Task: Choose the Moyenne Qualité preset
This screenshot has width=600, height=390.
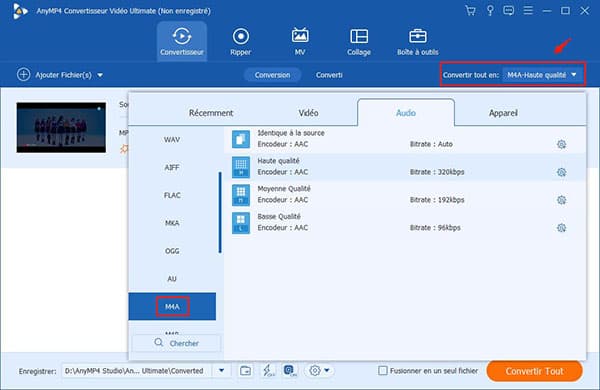Action: click(x=405, y=195)
